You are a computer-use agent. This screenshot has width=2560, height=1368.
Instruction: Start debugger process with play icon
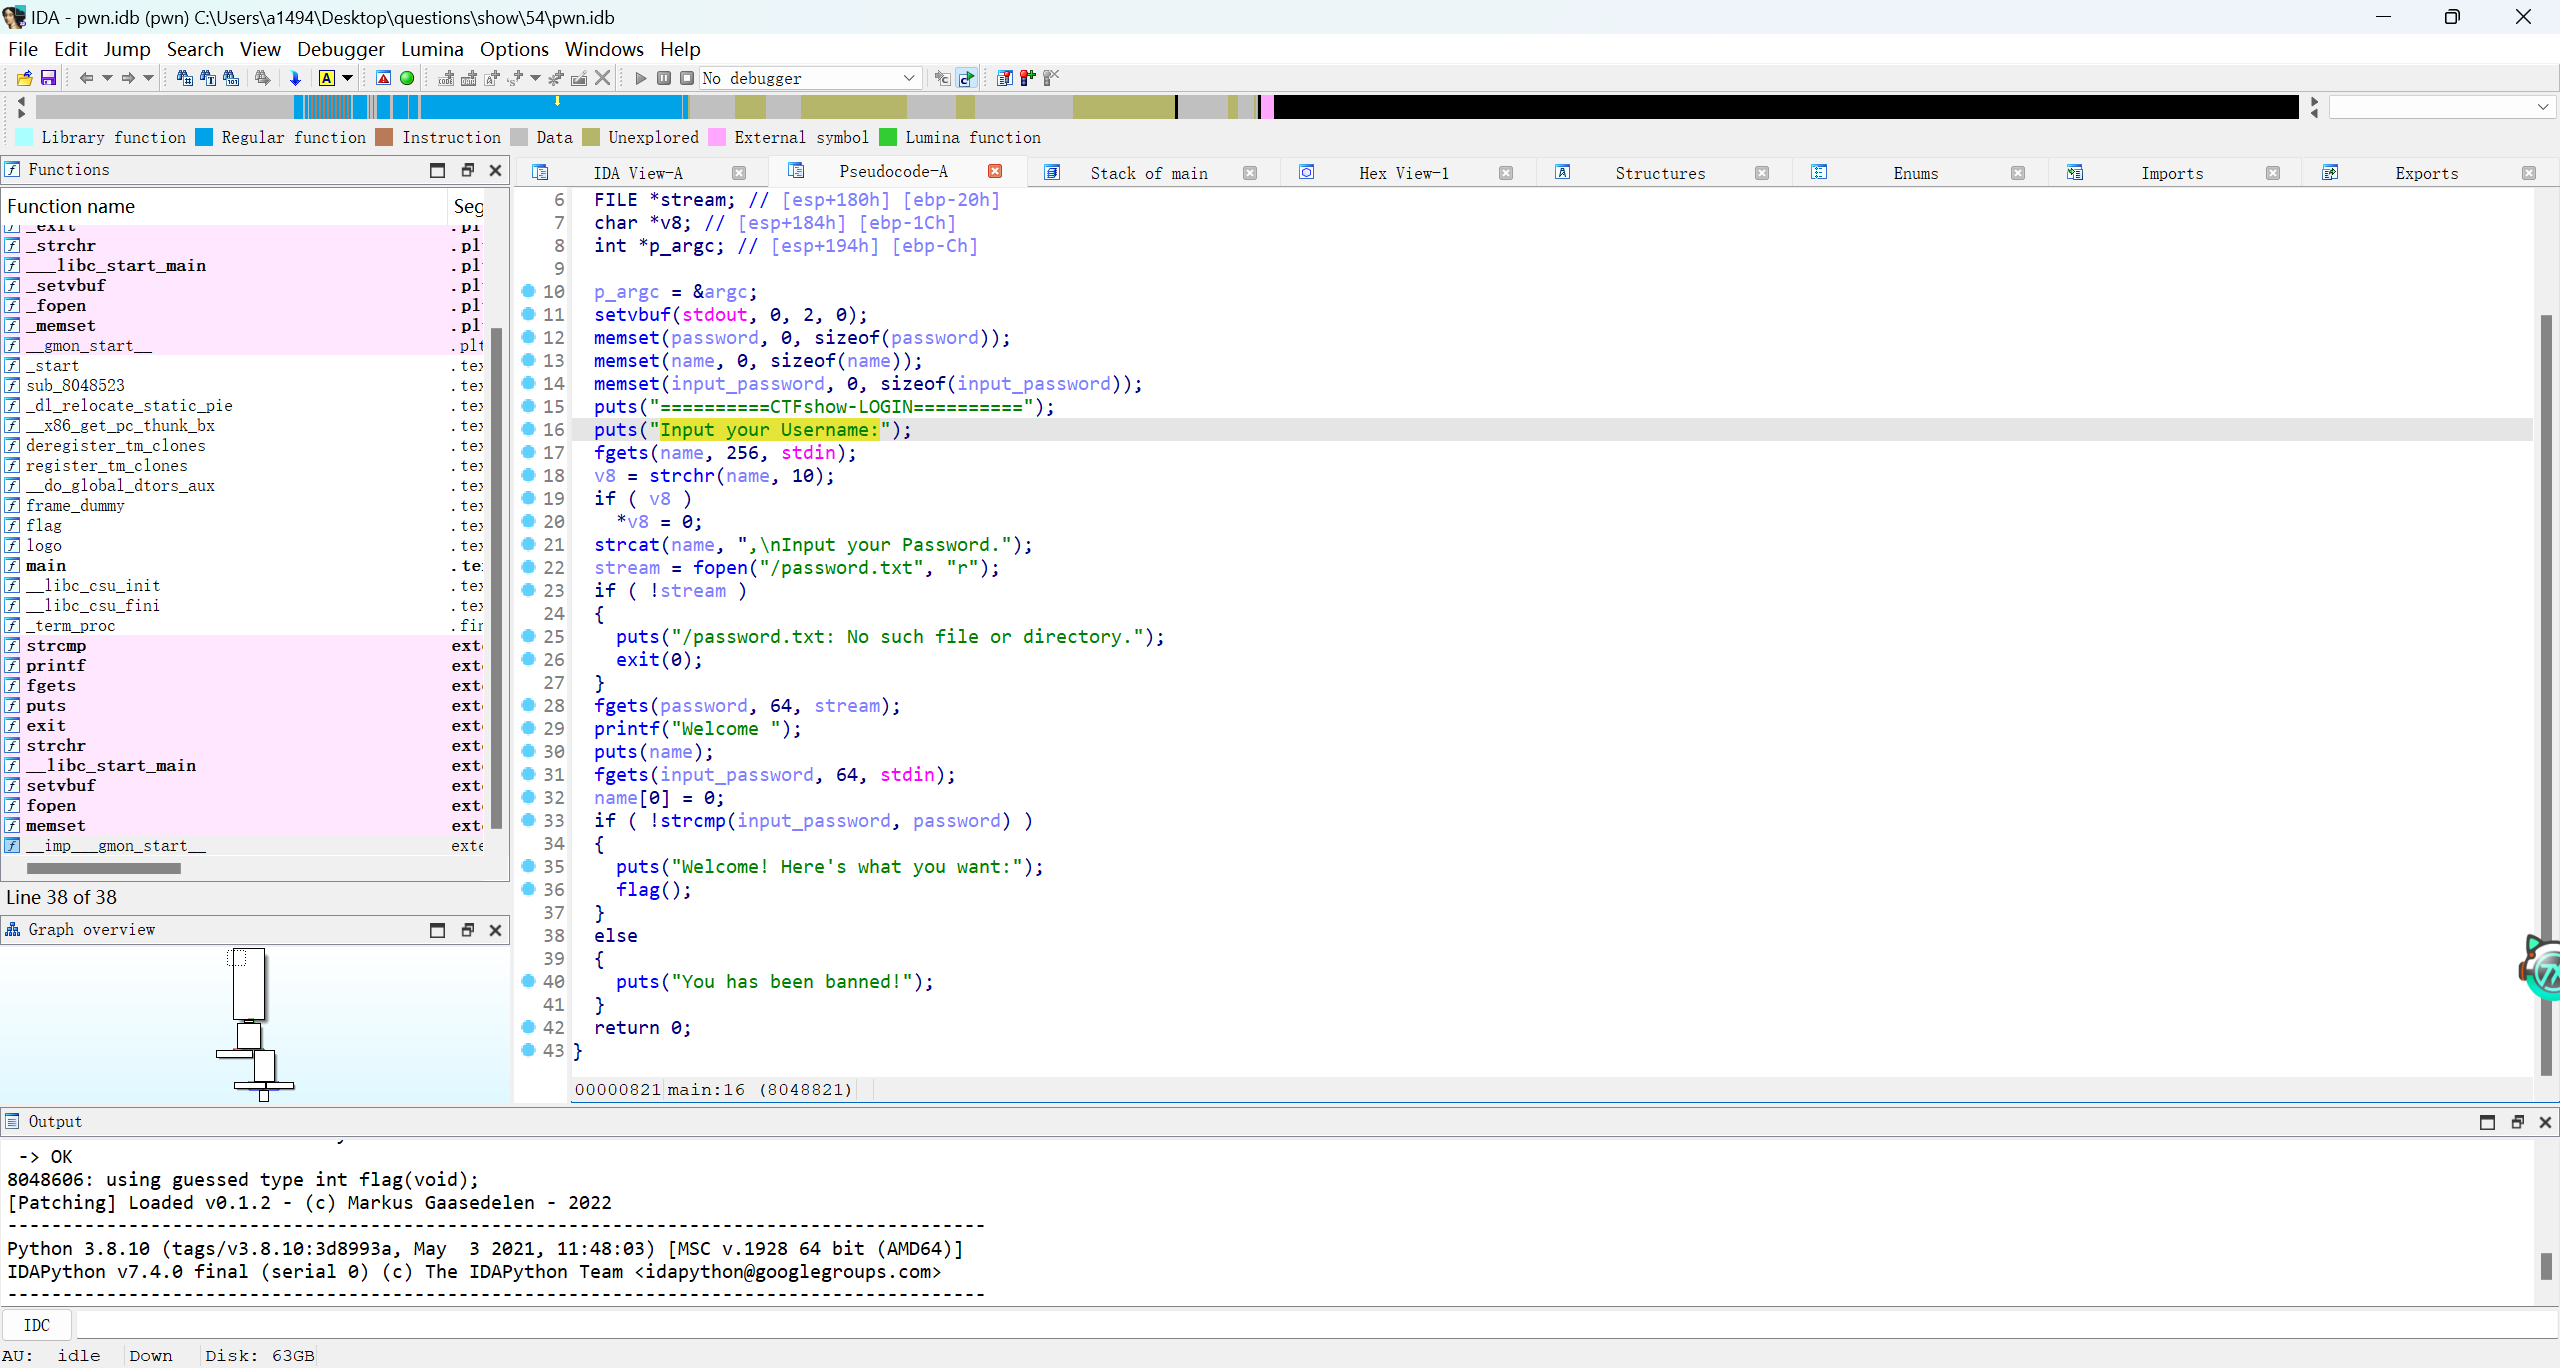[640, 78]
